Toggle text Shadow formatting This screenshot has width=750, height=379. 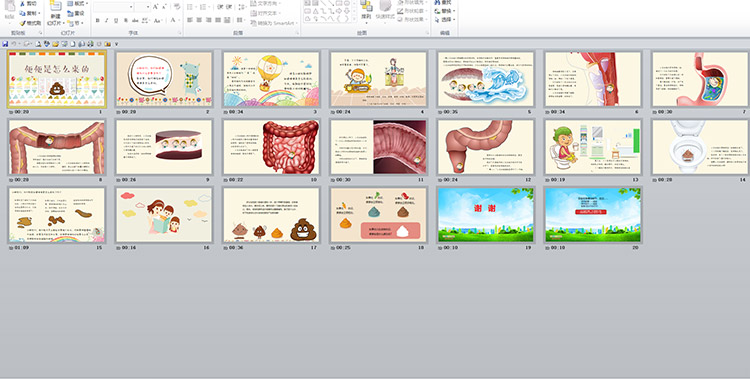pyautogui.click(x=126, y=20)
